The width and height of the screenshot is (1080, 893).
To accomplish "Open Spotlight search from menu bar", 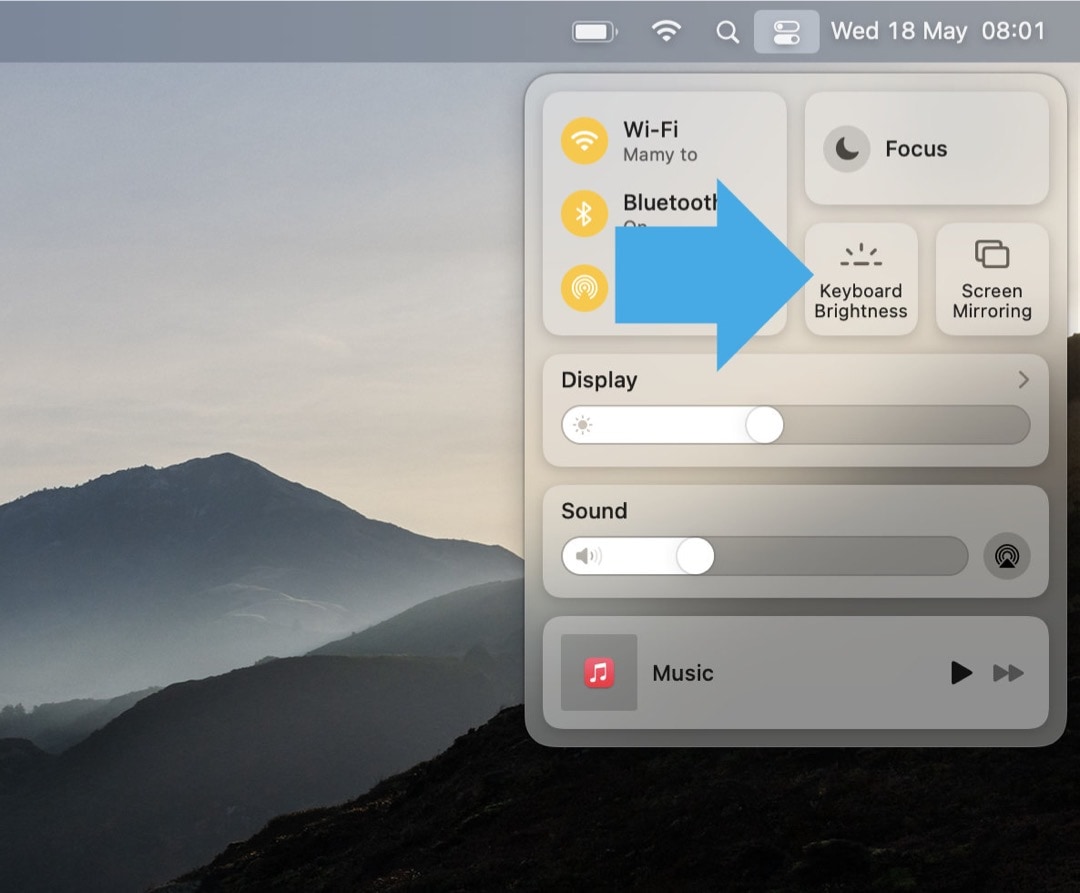I will coord(727,31).
